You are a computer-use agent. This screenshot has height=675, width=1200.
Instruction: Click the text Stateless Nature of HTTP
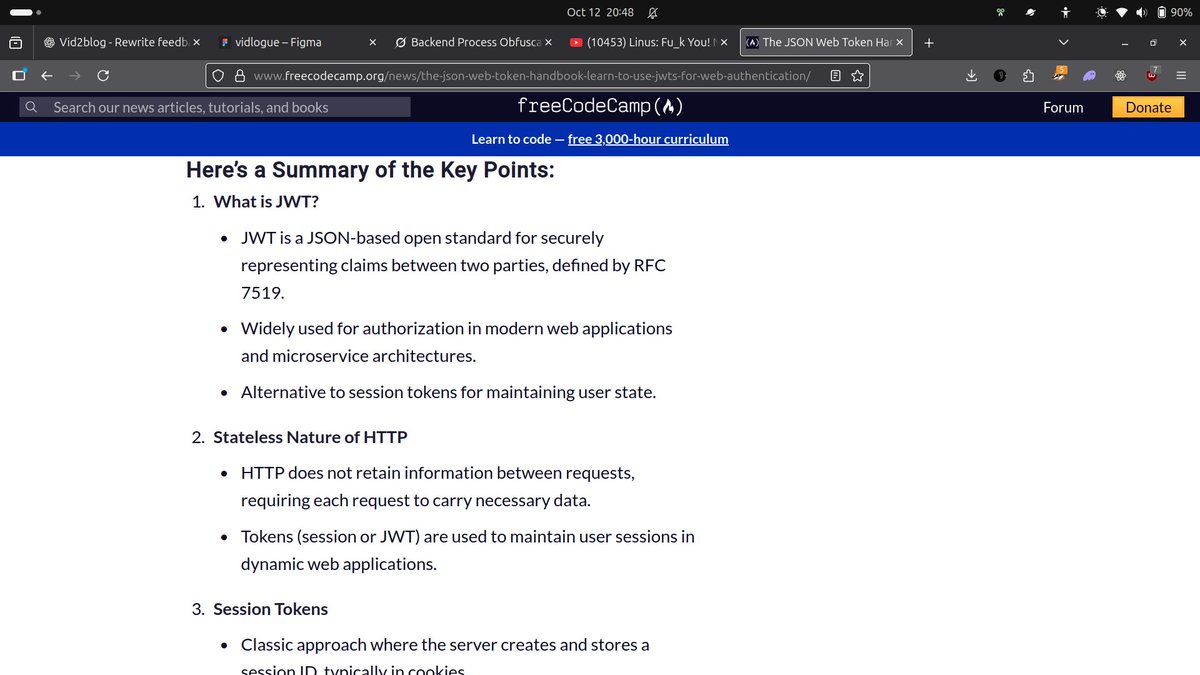pos(310,437)
